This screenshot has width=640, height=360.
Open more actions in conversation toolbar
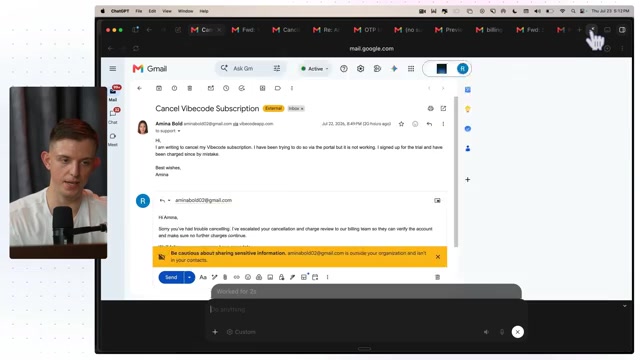point(292,88)
